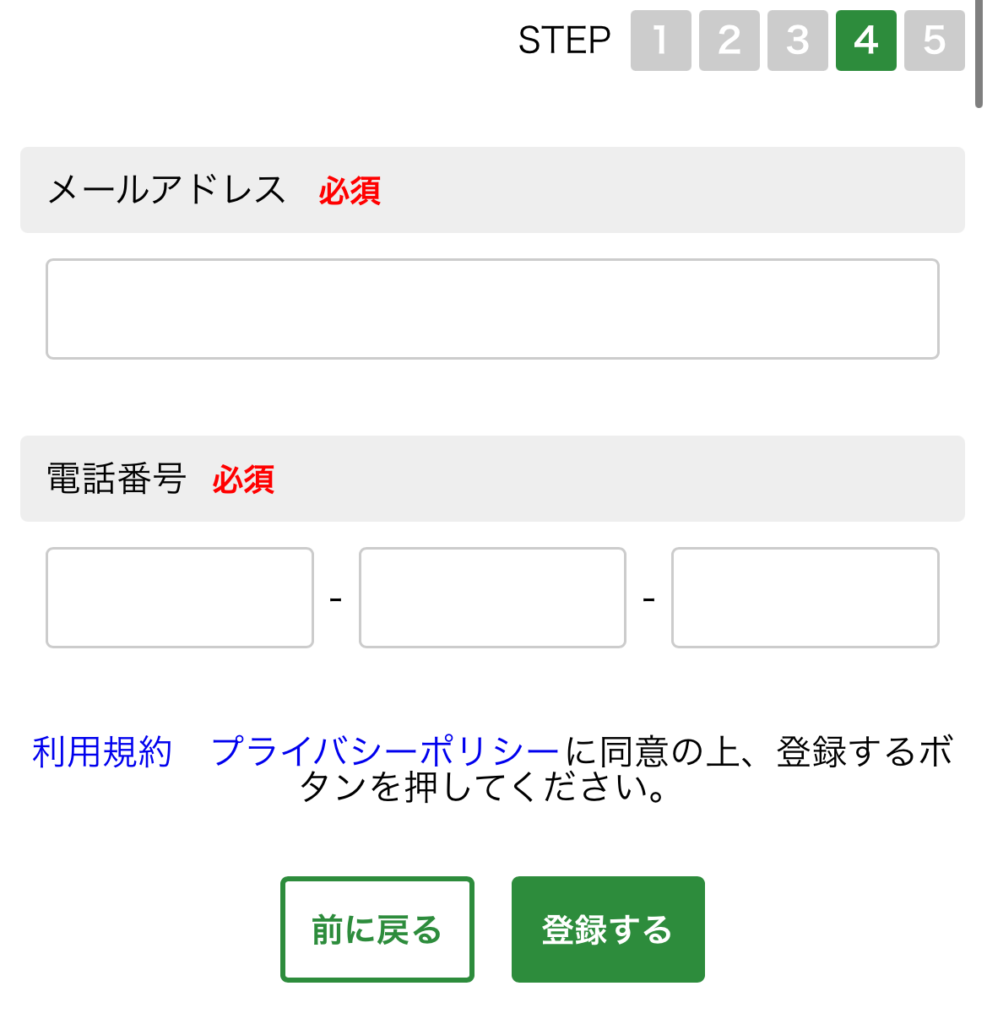Focus the メールアドレス input field
Image resolution: width=987 pixels, height=1024 pixels.
pos(492,309)
